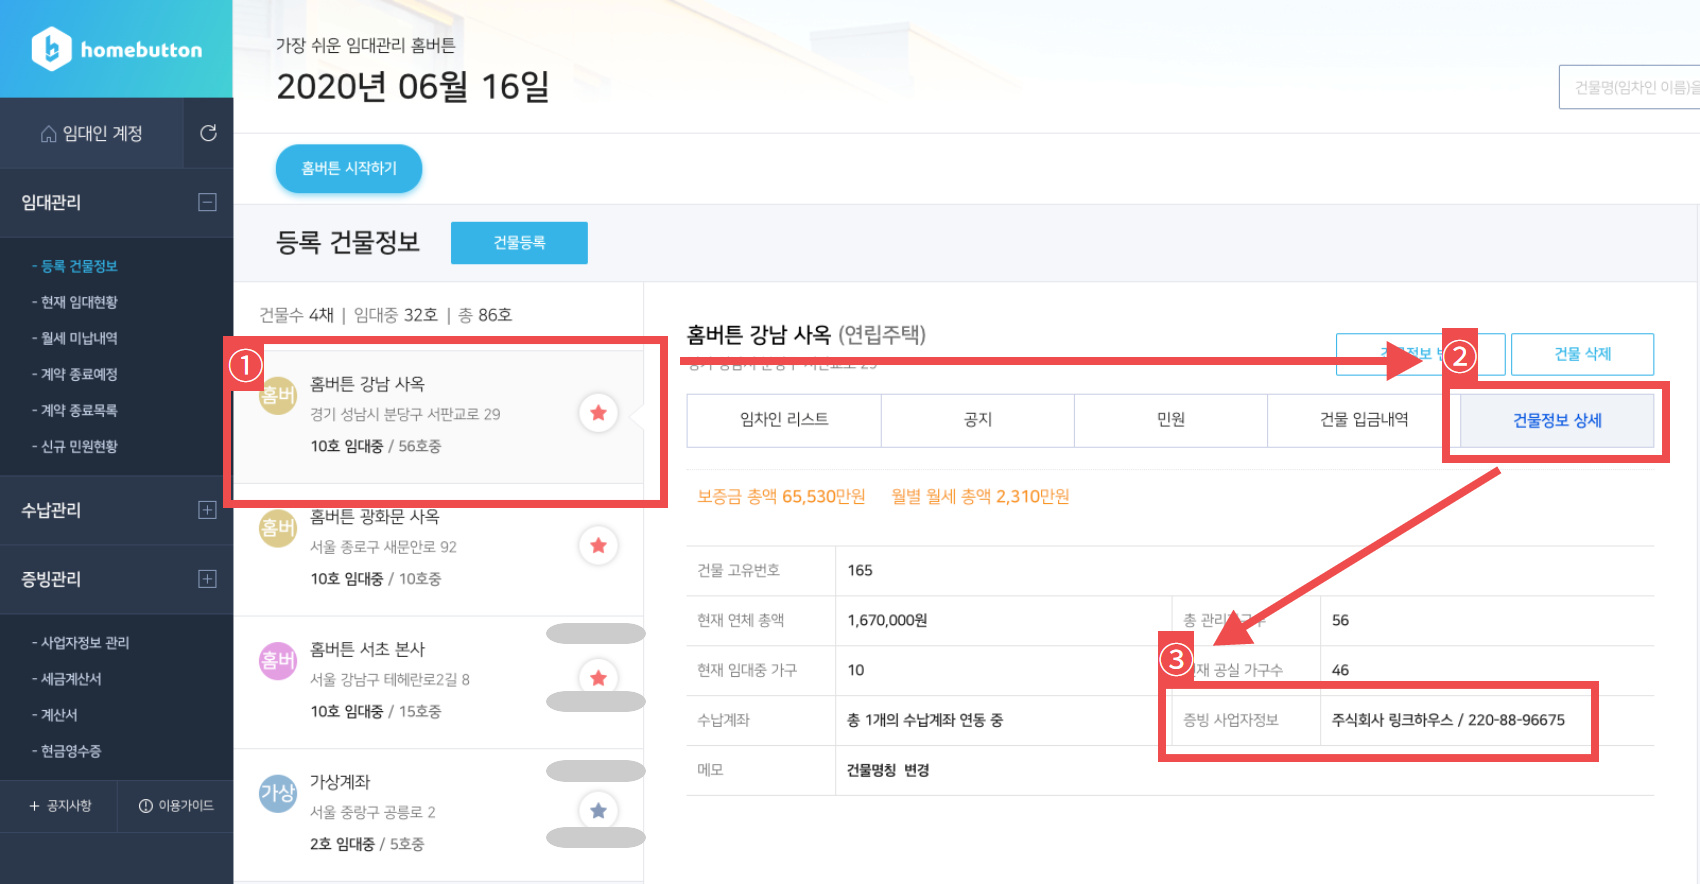
Task: Click 월별 월세 총액 2,310만원 text
Action: click(980, 497)
